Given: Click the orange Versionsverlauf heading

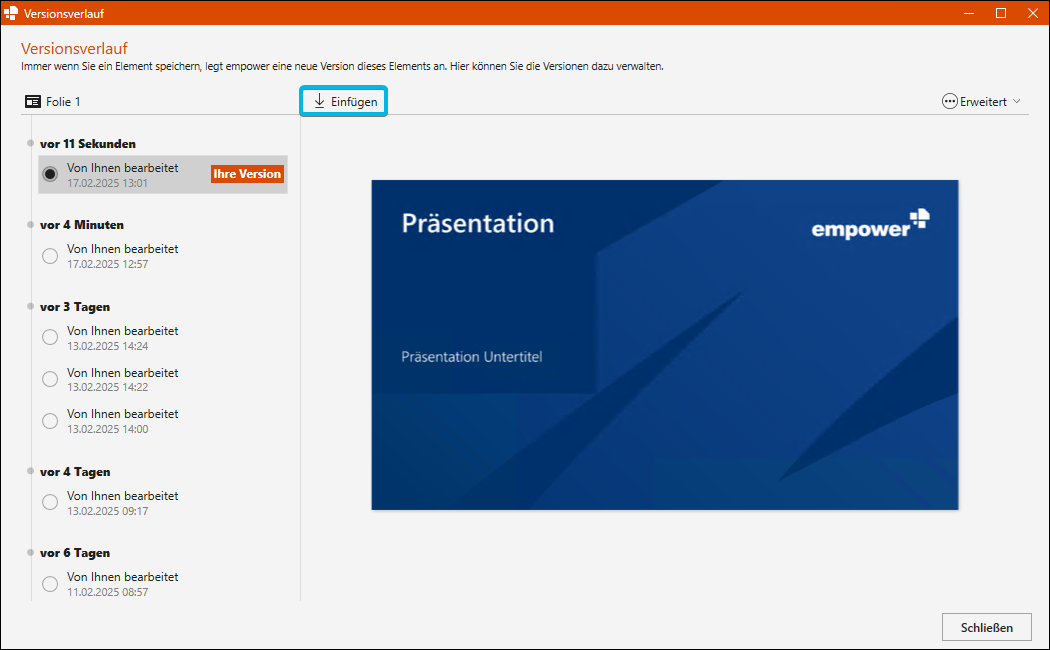Looking at the screenshot, I should click(74, 48).
